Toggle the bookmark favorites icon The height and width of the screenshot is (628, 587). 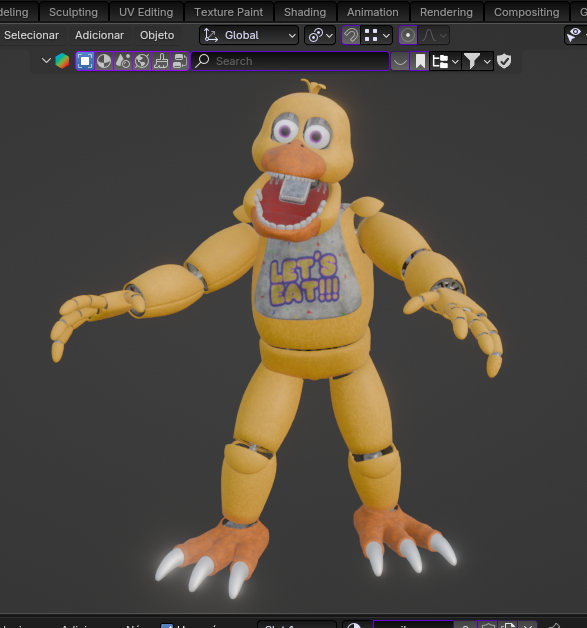(x=420, y=61)
